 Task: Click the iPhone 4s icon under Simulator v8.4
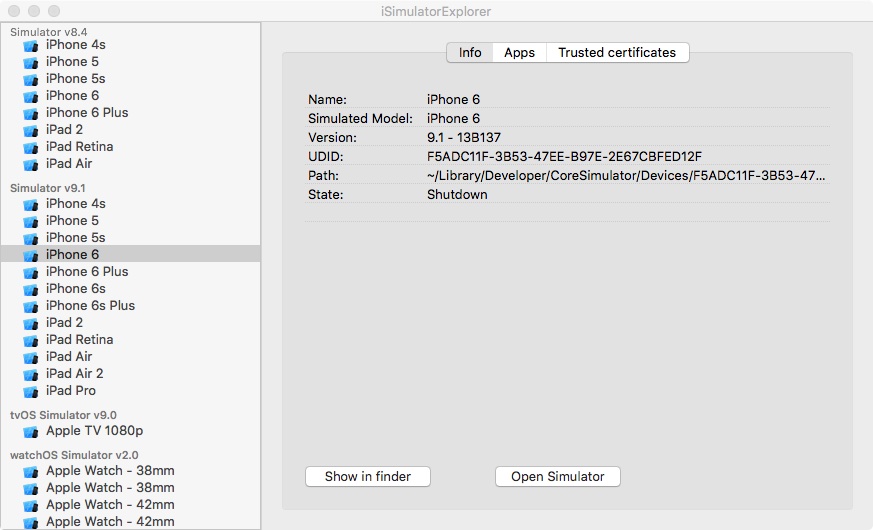(x=31, y=46)
